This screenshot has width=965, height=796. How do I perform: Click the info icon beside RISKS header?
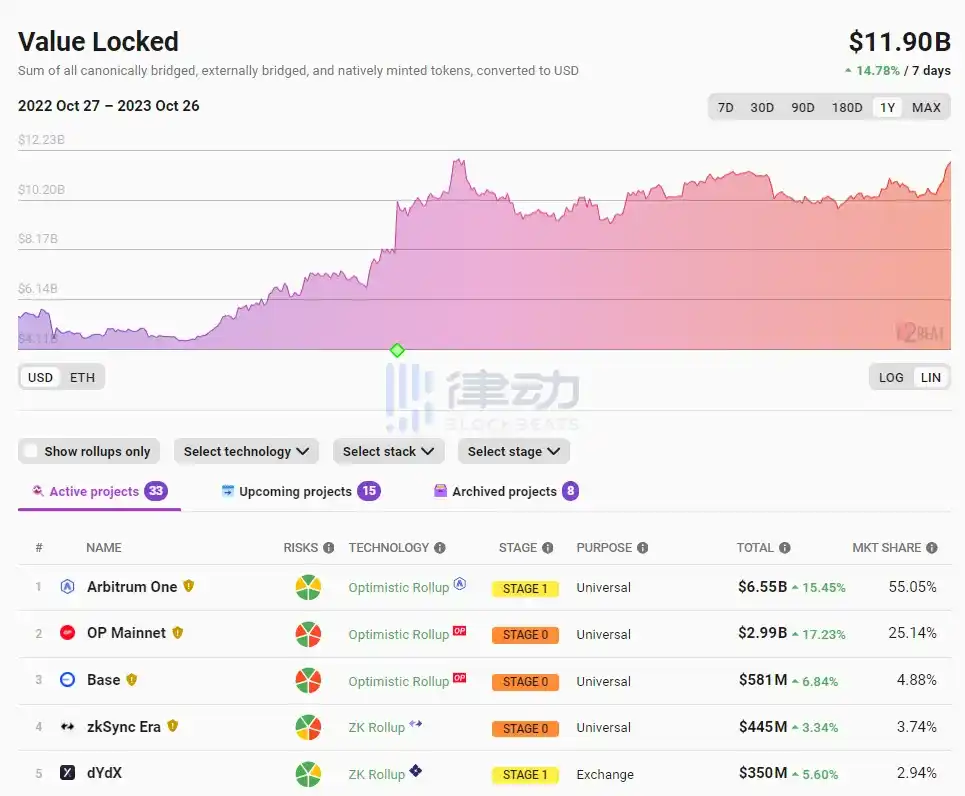click(x=329, y=548)
